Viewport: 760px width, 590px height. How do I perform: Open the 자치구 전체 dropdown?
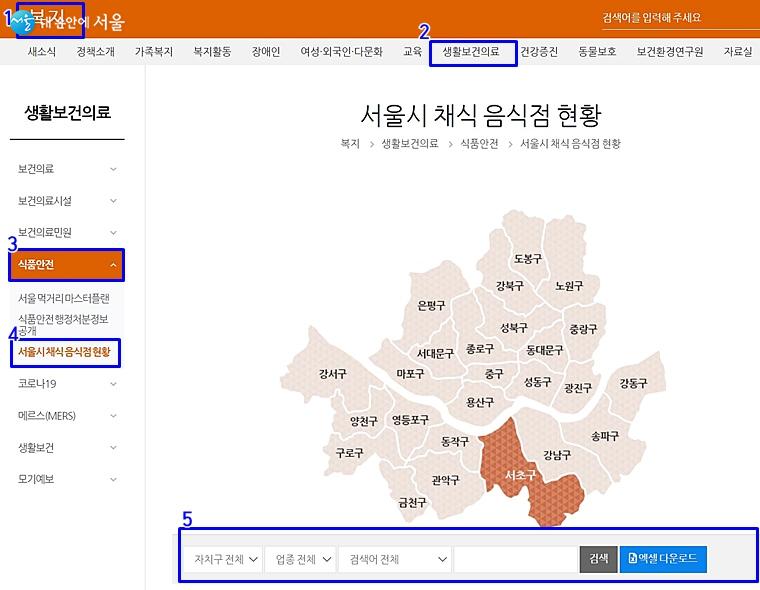(x=222, y=559)
